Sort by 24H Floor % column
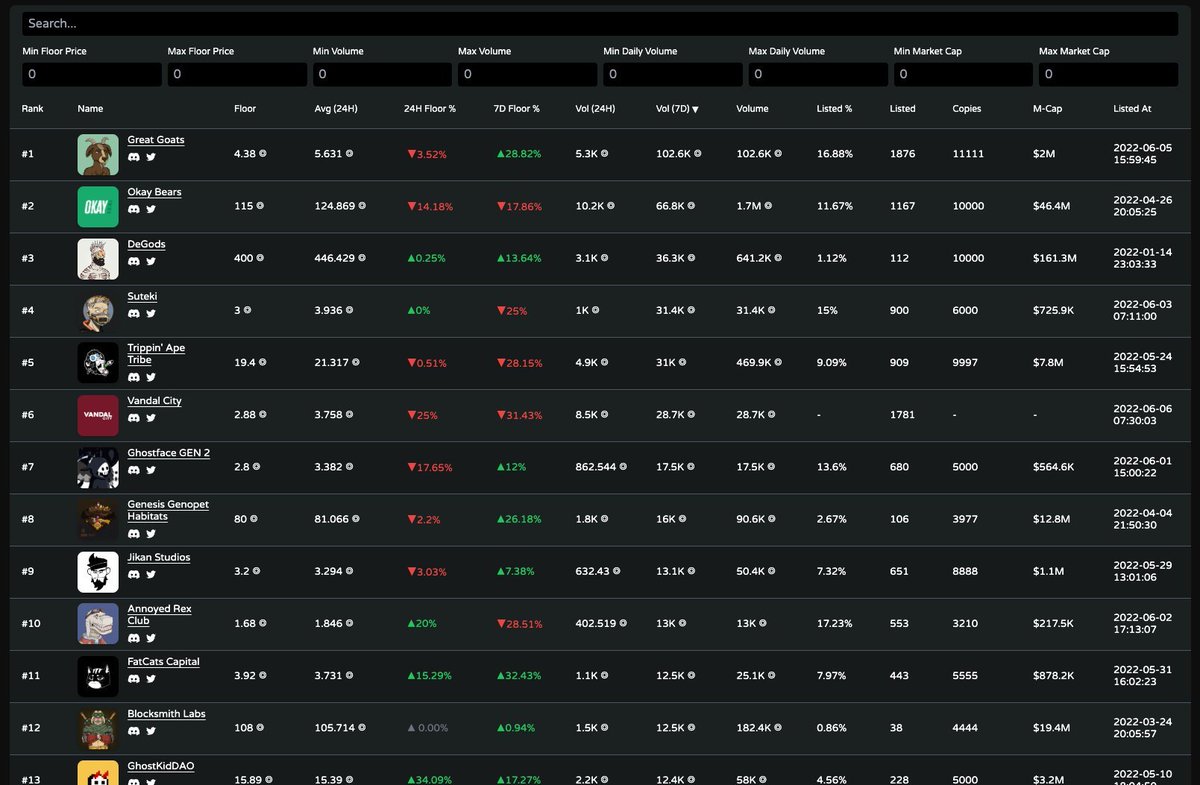Viewport: 1200px width, 785px height. 430,108
